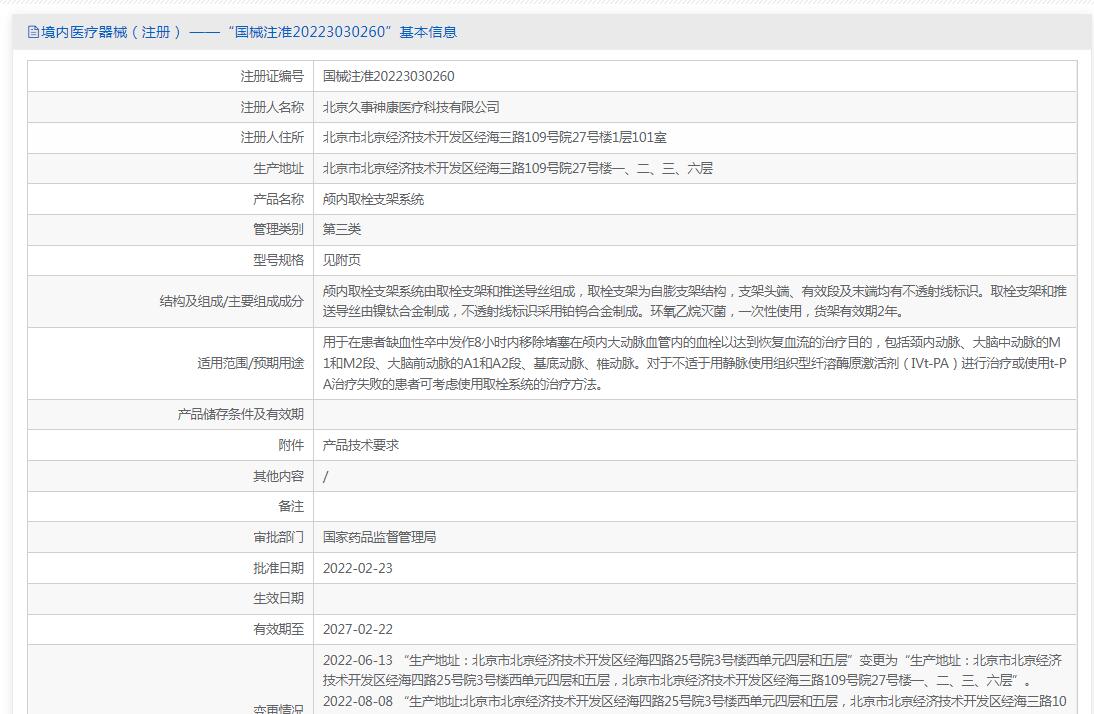This screenshot has width=1094, height=714.
Task: Select the registration number value 国械注准20223030260 in table
Action: click(x=389, y=76)
